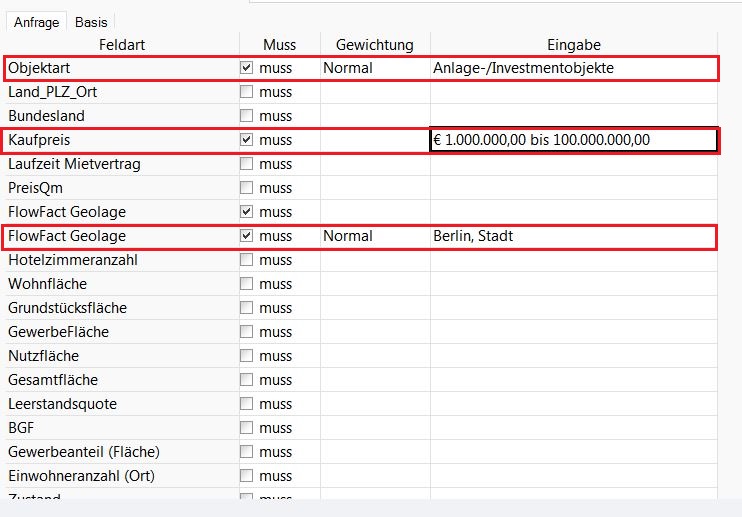This screenshot has height=517, width=742.
Task: Open Gewichtung Normal cell beside Berlin, Stadt
Action: [374, 236]
